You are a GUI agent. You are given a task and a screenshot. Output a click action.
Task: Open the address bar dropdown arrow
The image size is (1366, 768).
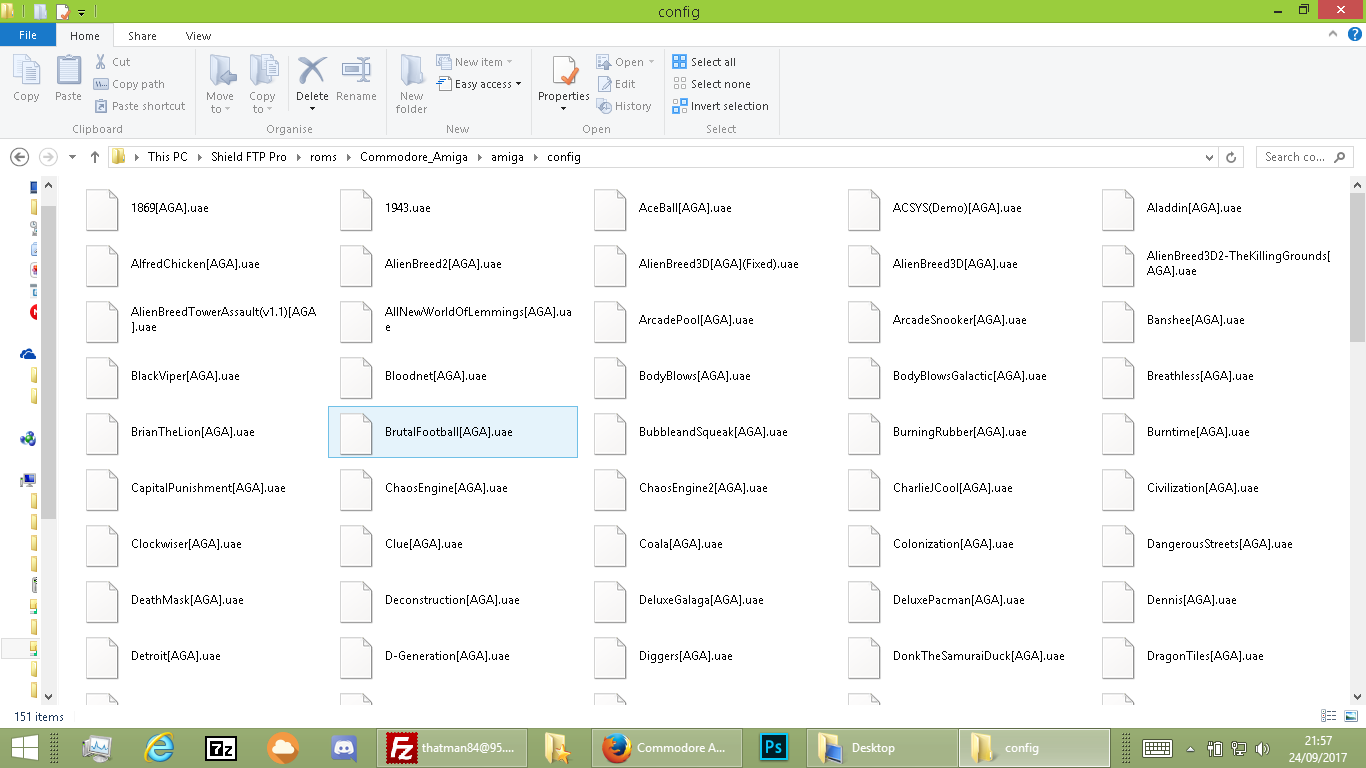pyautogui.click(x=1209, y=156)
